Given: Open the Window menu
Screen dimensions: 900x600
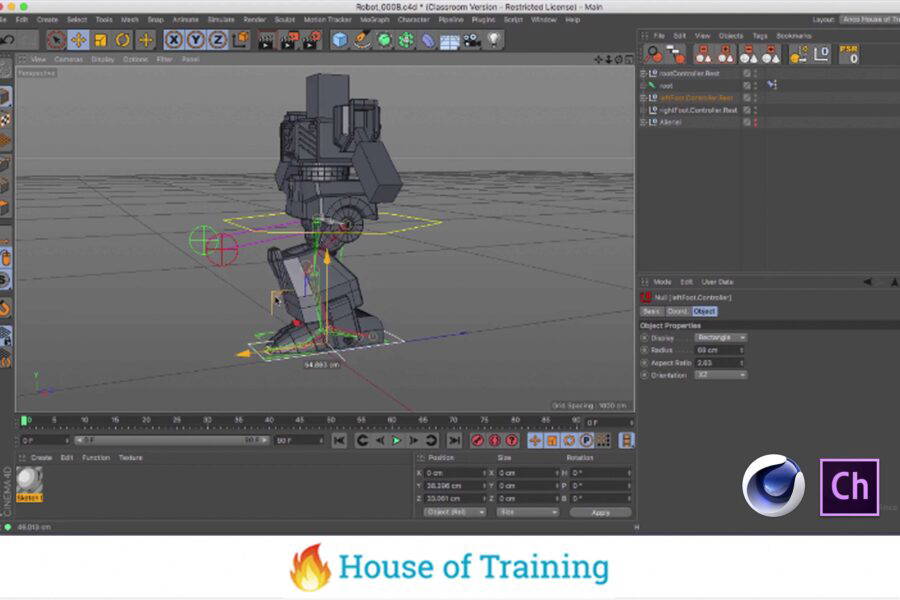Looking at the screenshot, I should click(544, 20).
